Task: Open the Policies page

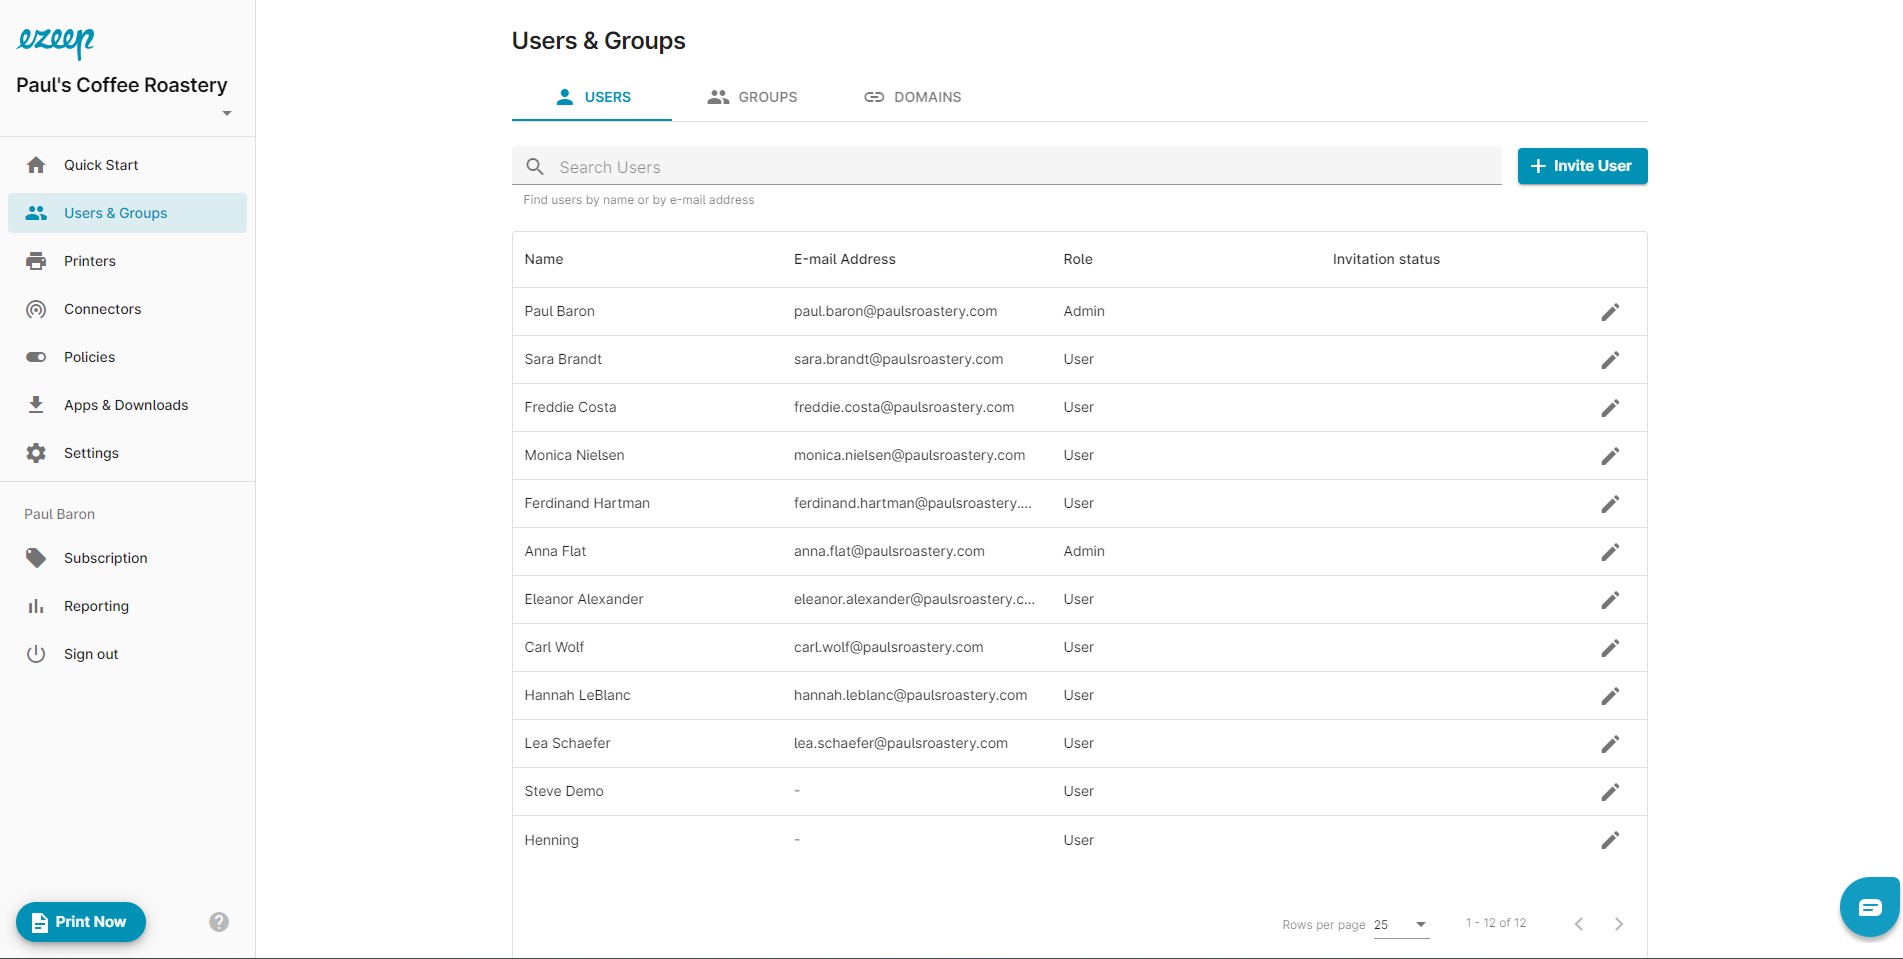Action: [127, 357]
